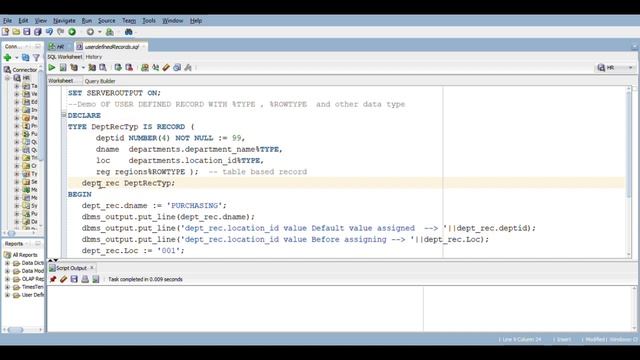Click the Undo arrow icon

coord(49,32)
